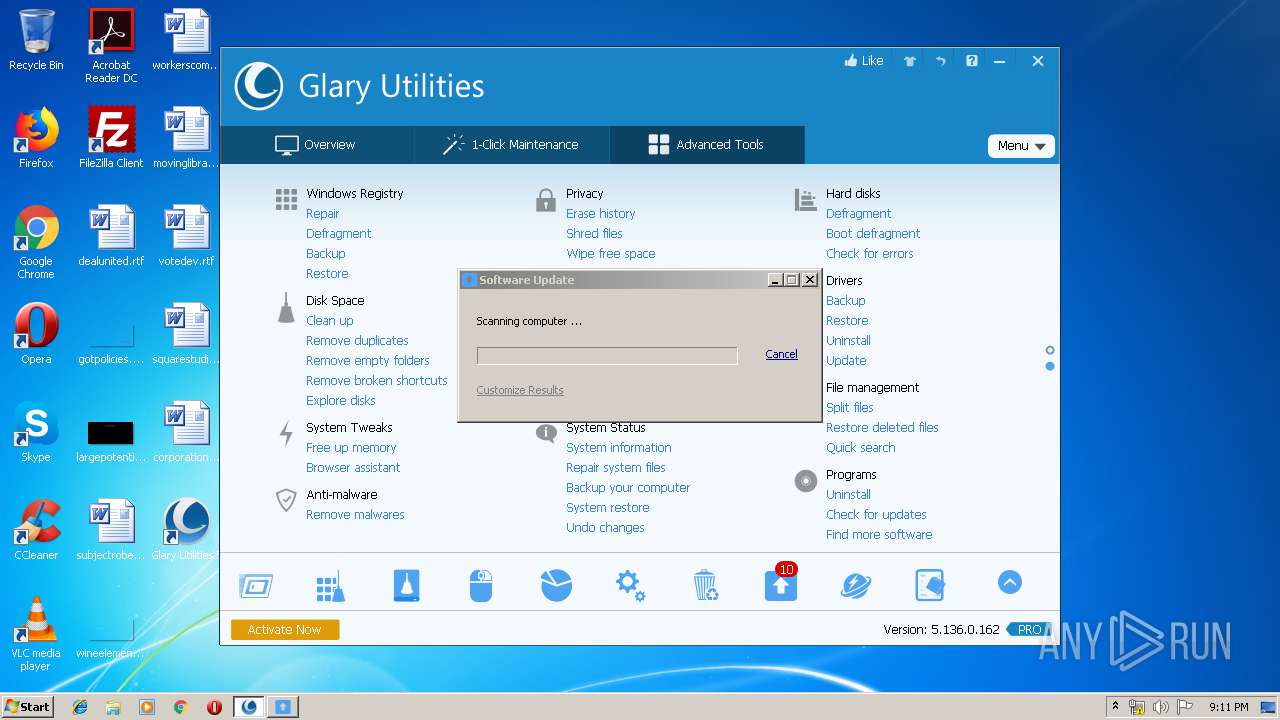
Task: Open the Software Update icon with badge 10
Action: (x=781, y=582)
